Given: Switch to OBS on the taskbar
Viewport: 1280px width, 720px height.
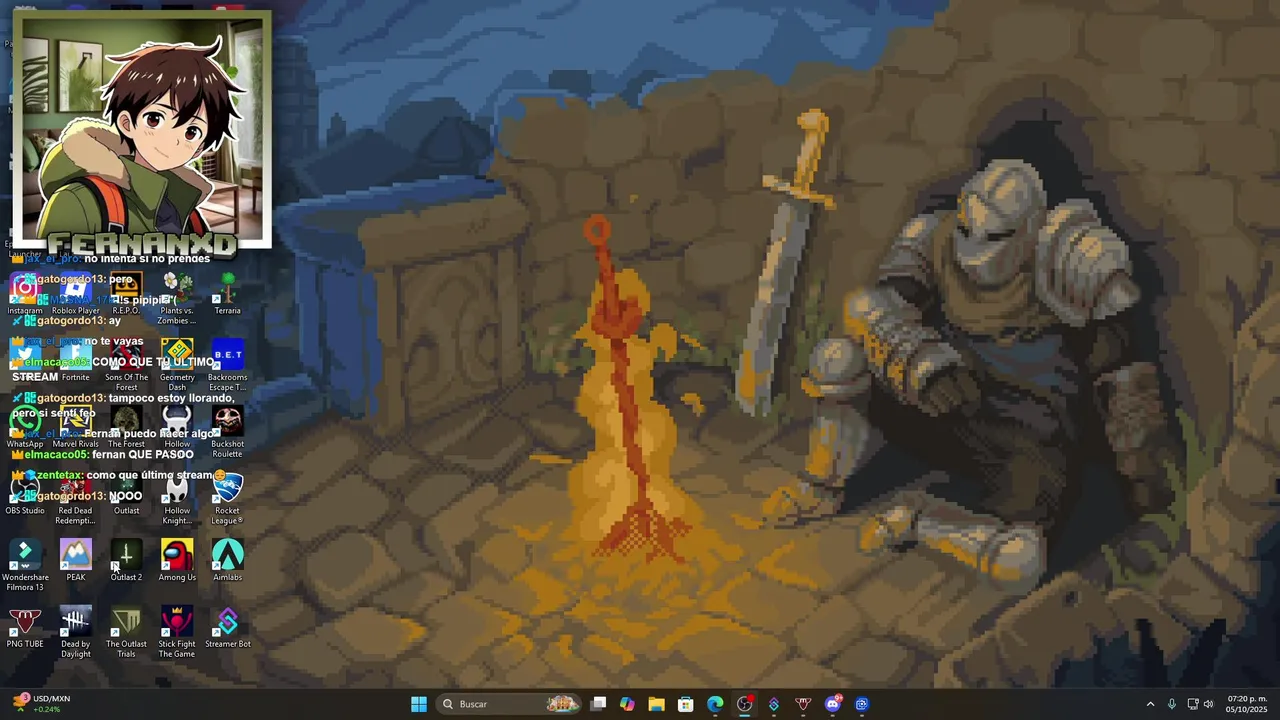Looking at the screenshot, I should click(x=744, y=704).
